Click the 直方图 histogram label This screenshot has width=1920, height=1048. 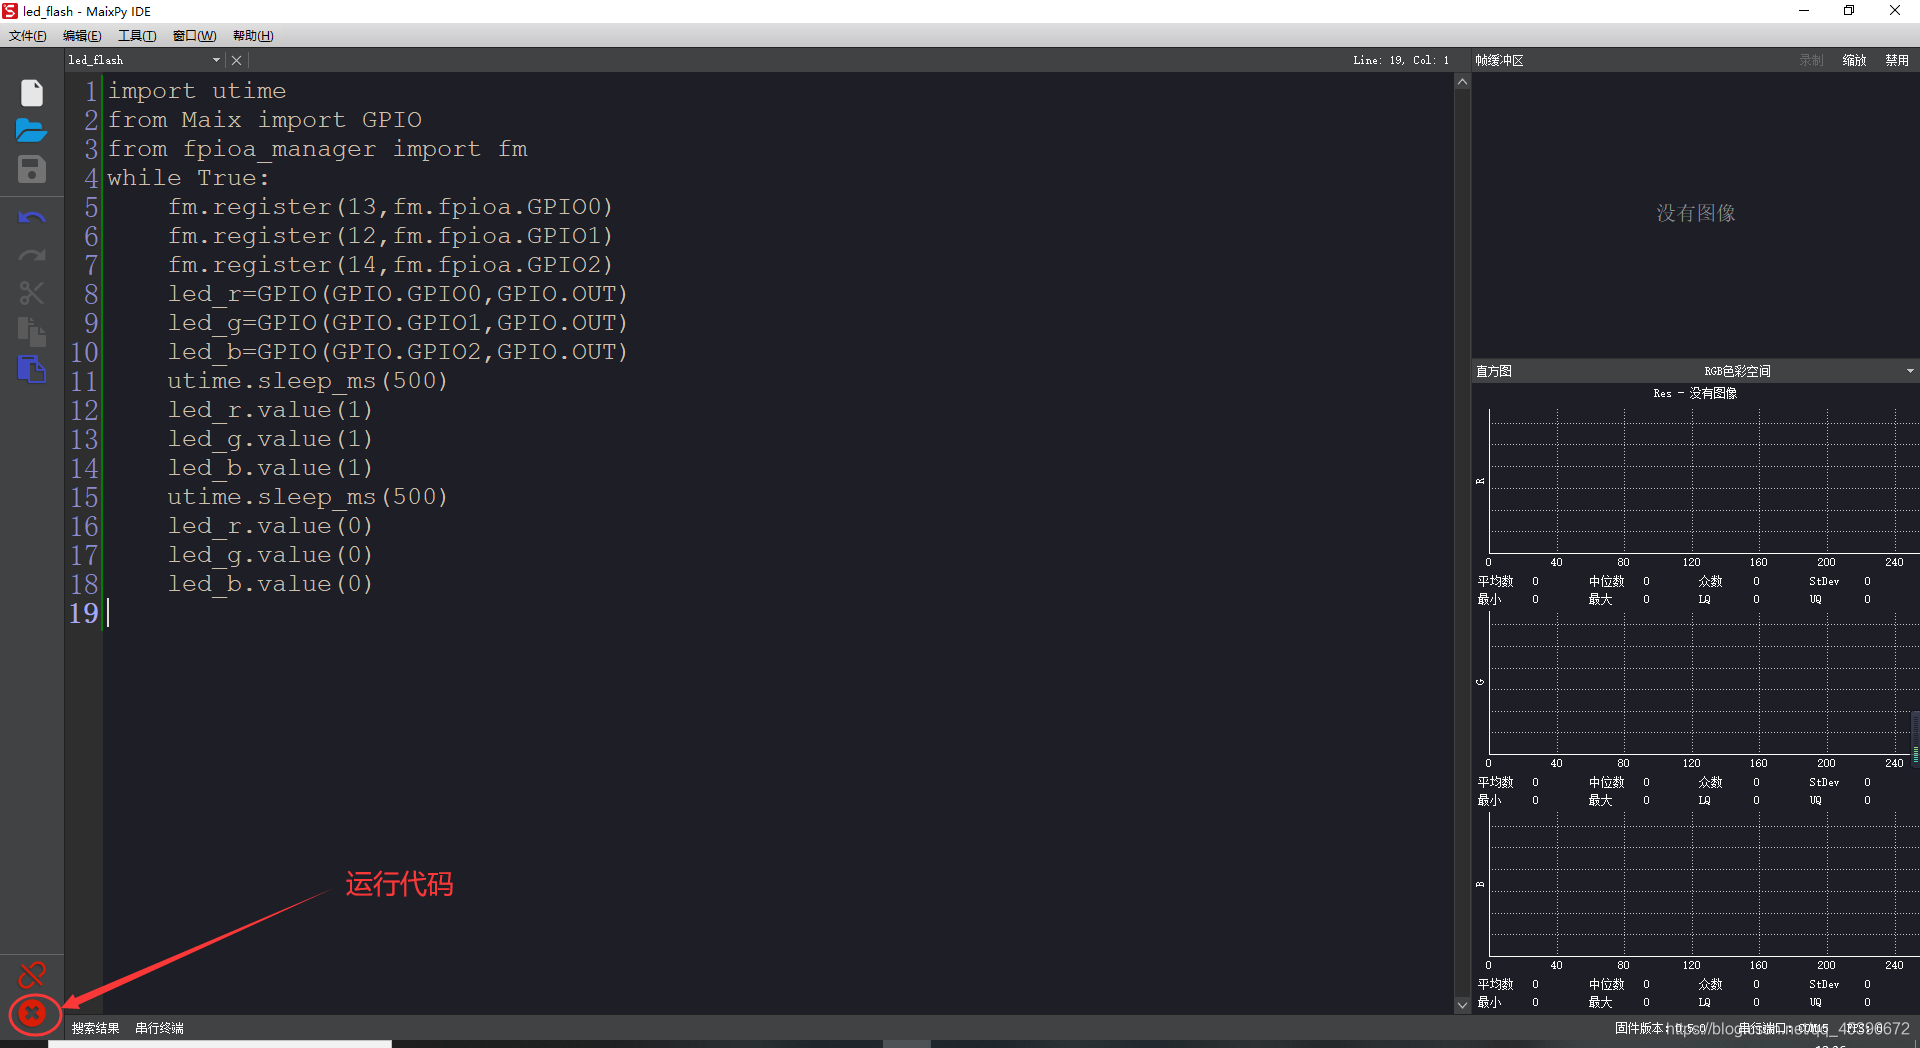click(x=1494, y=371)
